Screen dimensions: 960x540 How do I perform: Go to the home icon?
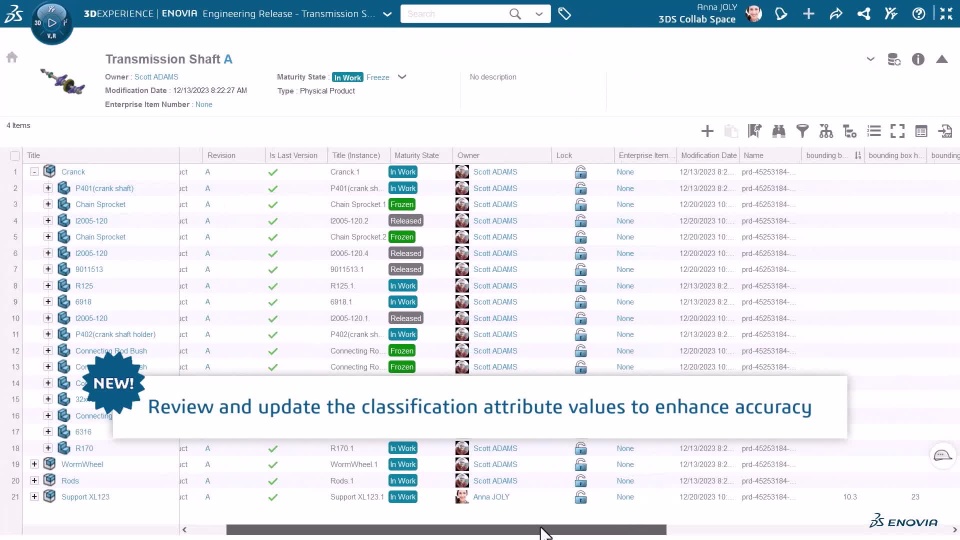click(12, 58)
